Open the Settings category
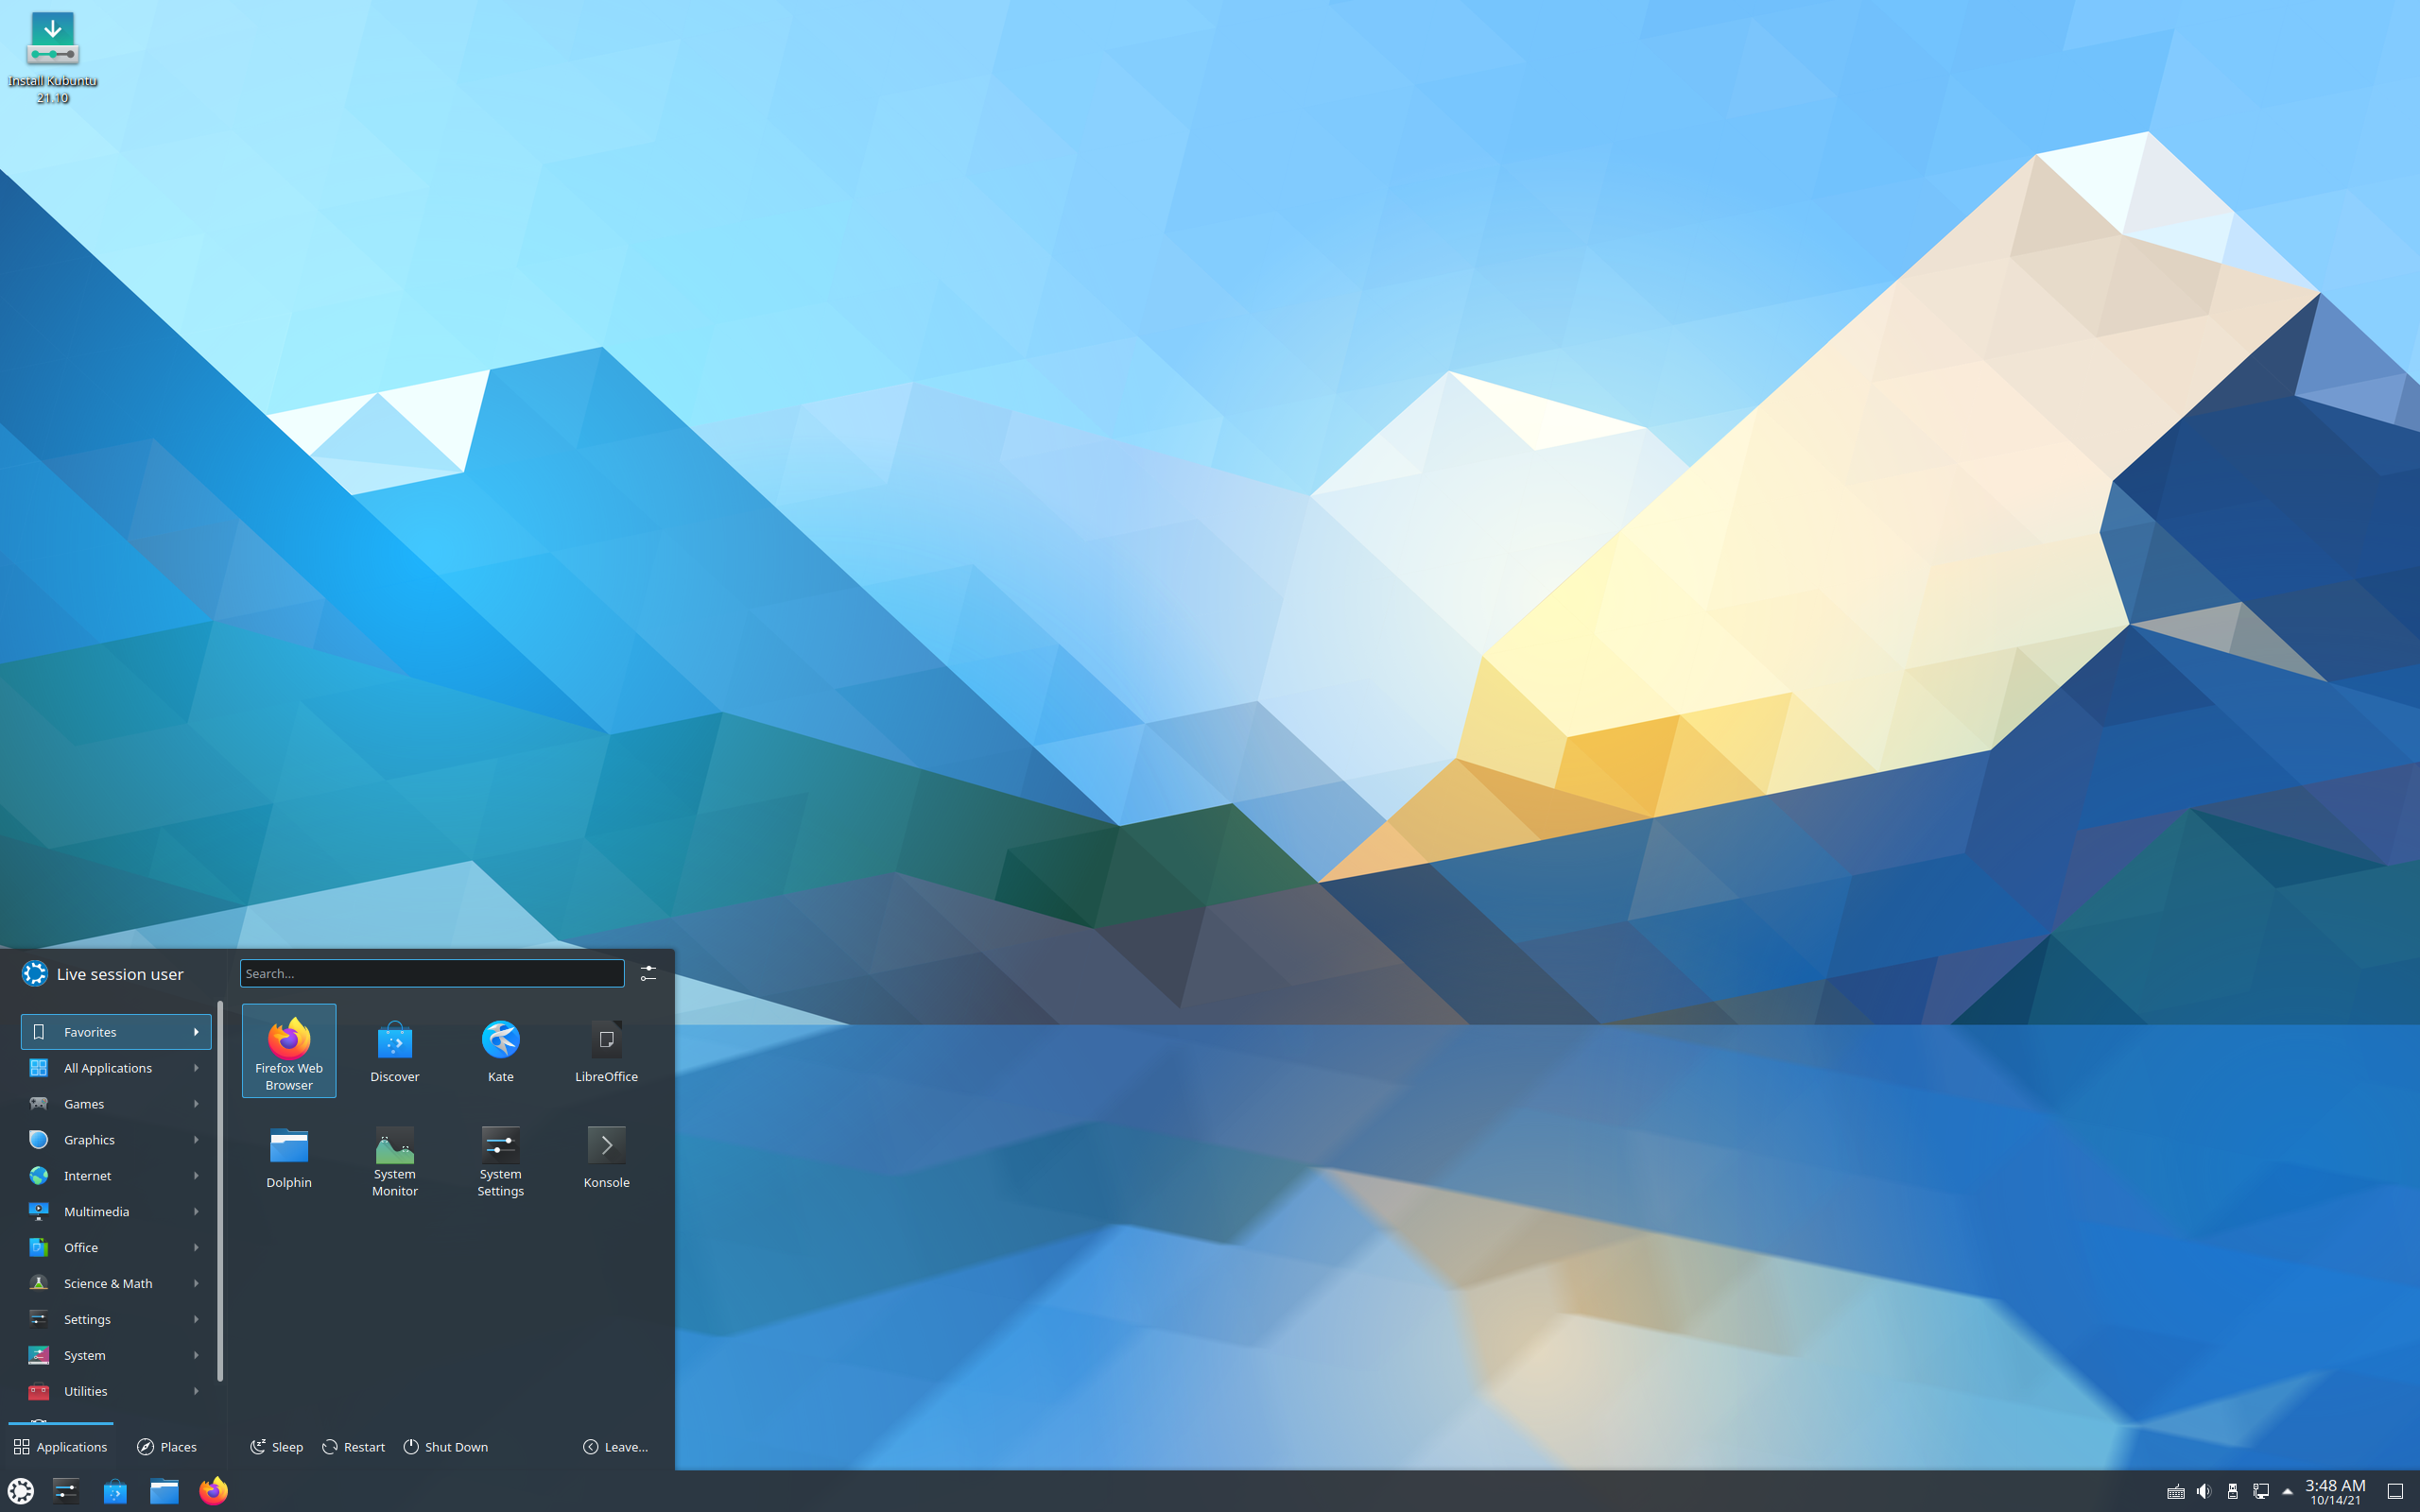Screen dimensions: 2420x1512 pos(116,1320)
